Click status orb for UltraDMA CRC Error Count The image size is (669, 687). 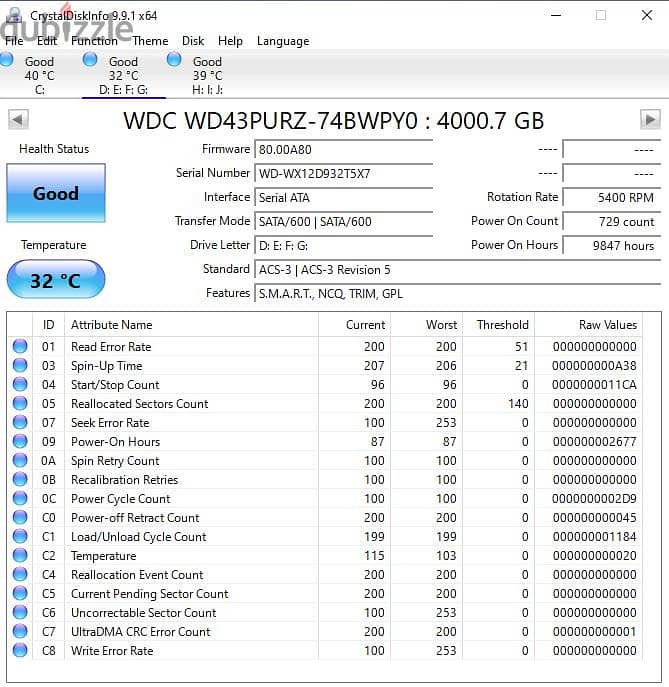click(x=20, y=631)
